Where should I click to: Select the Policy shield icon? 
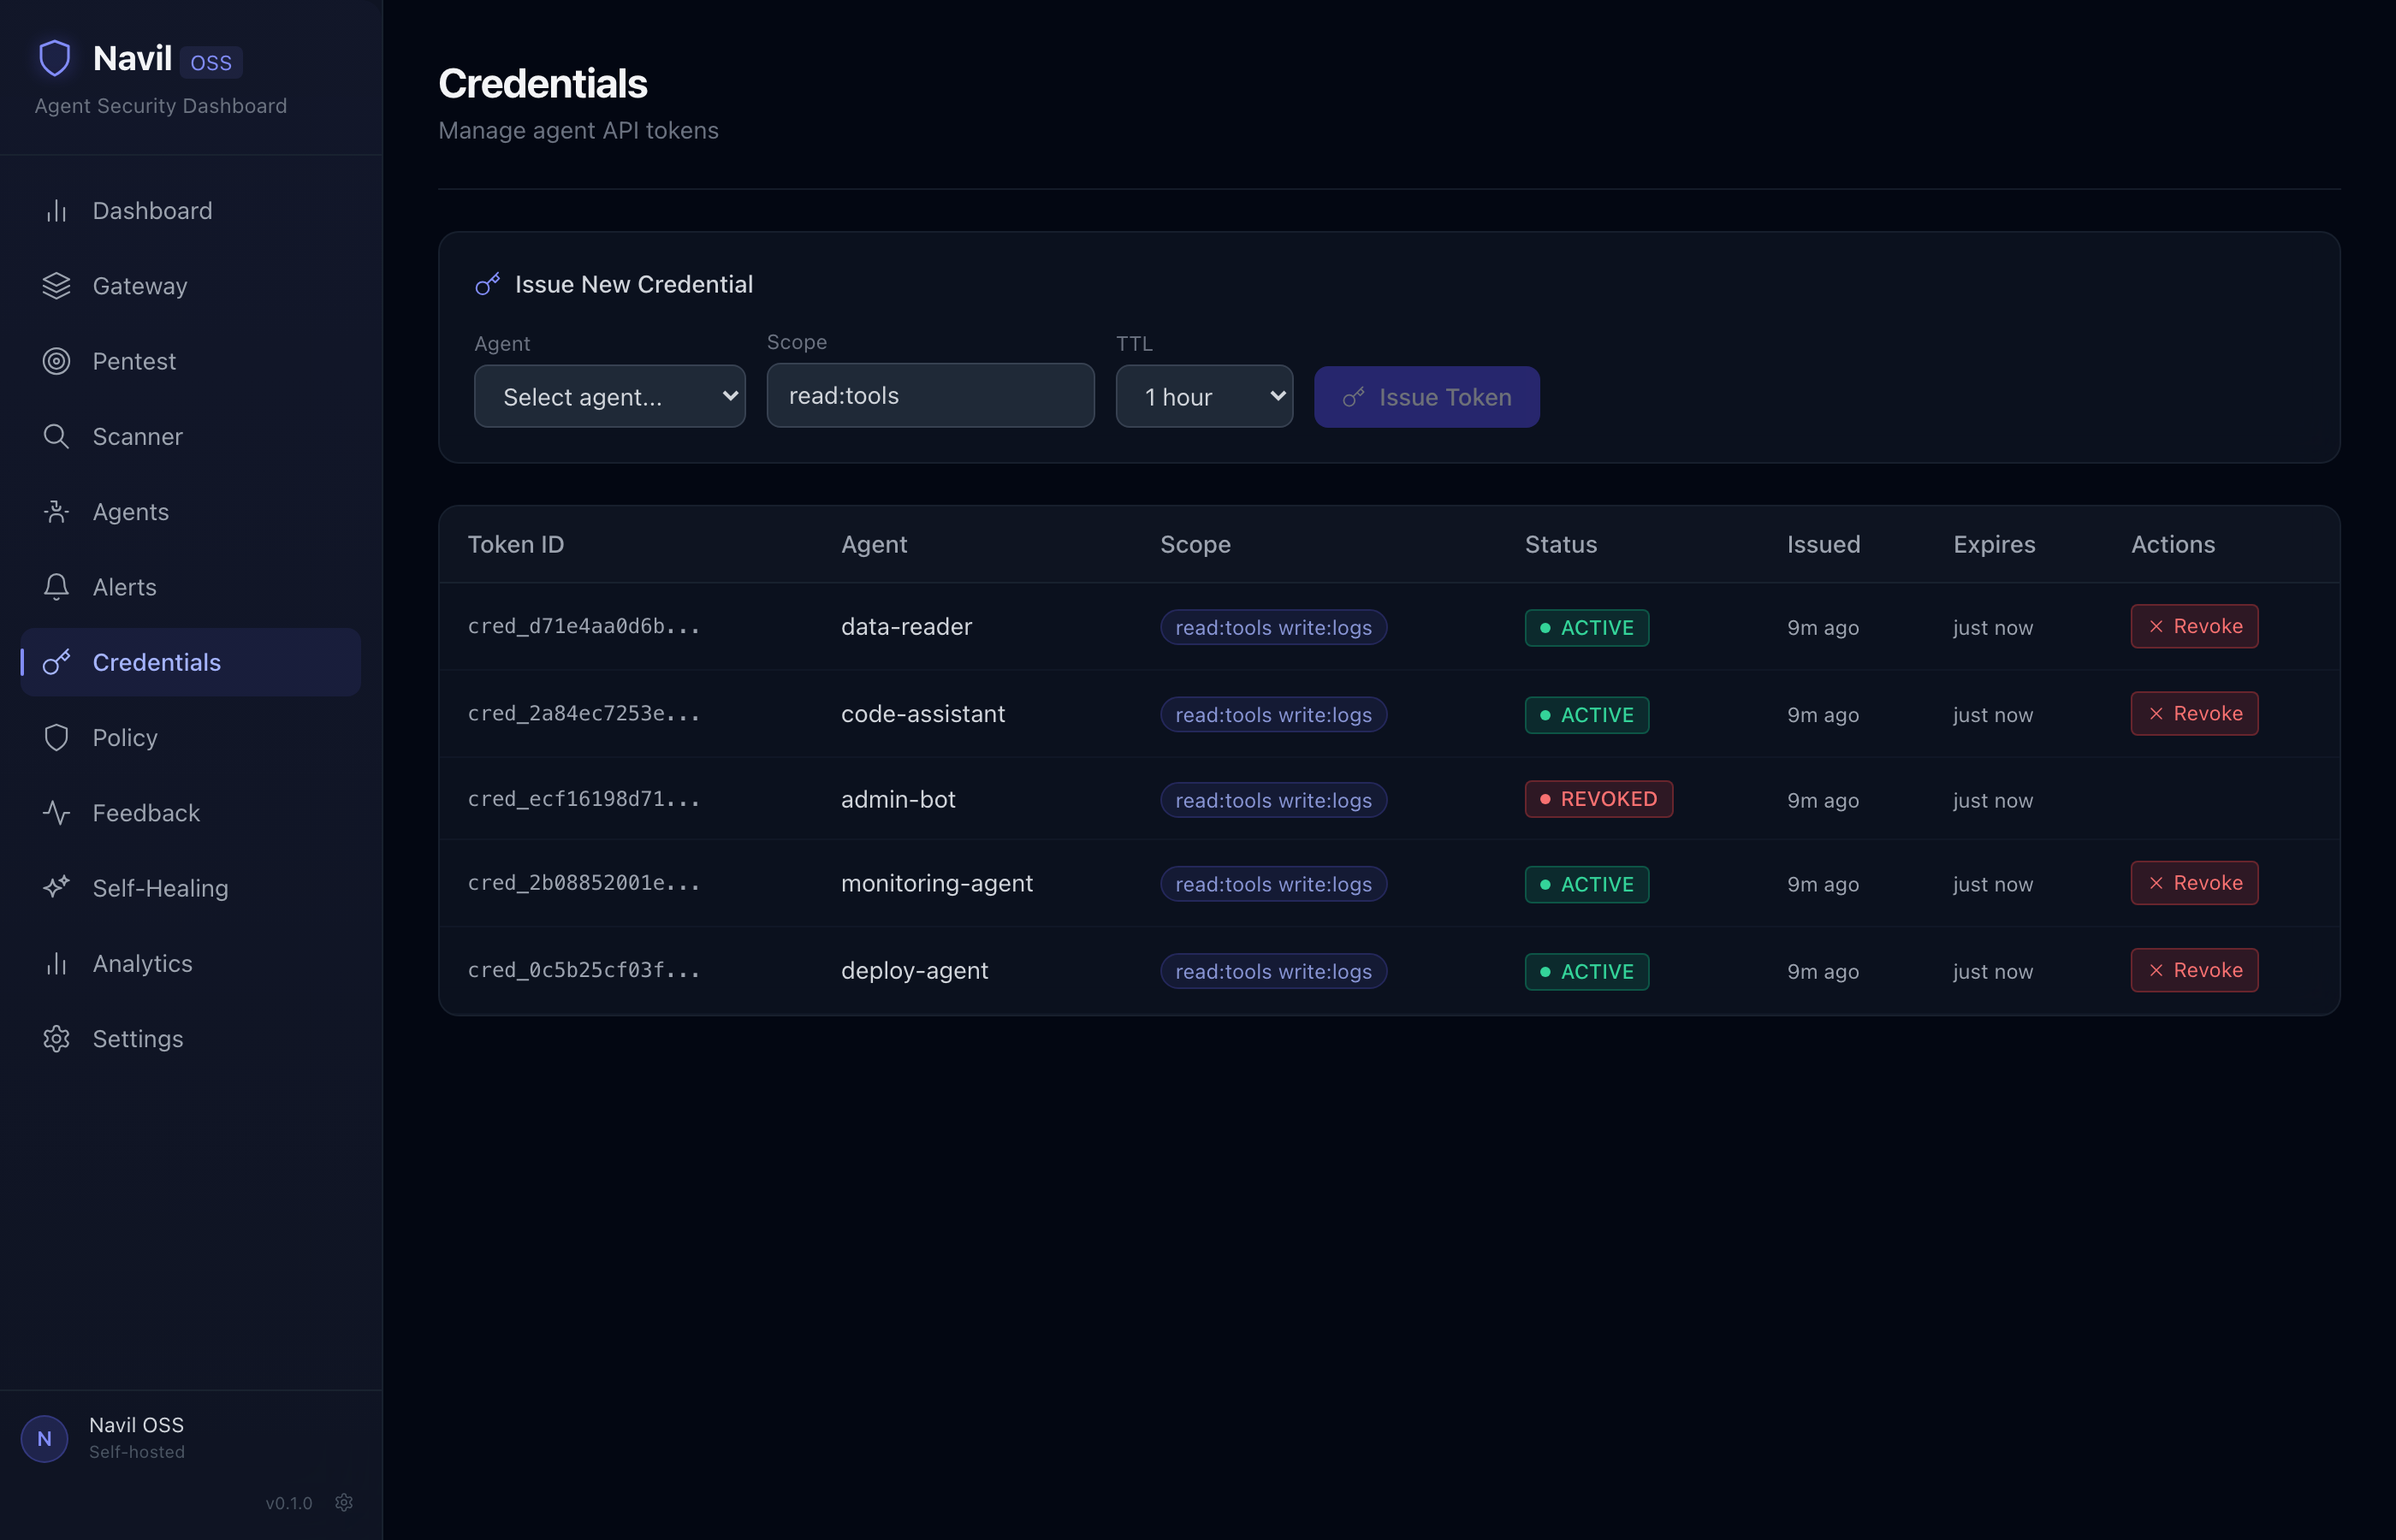click(x=56, y=737)
